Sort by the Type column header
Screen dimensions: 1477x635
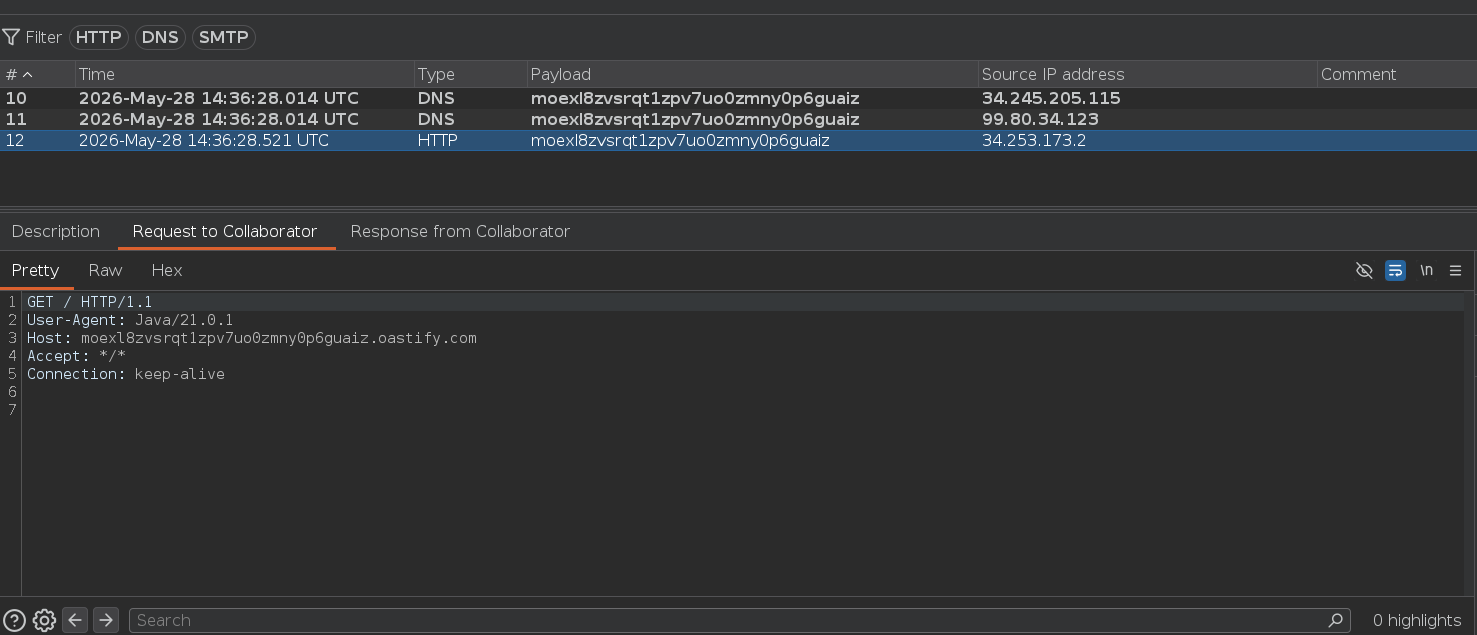[x=470, y=74]
